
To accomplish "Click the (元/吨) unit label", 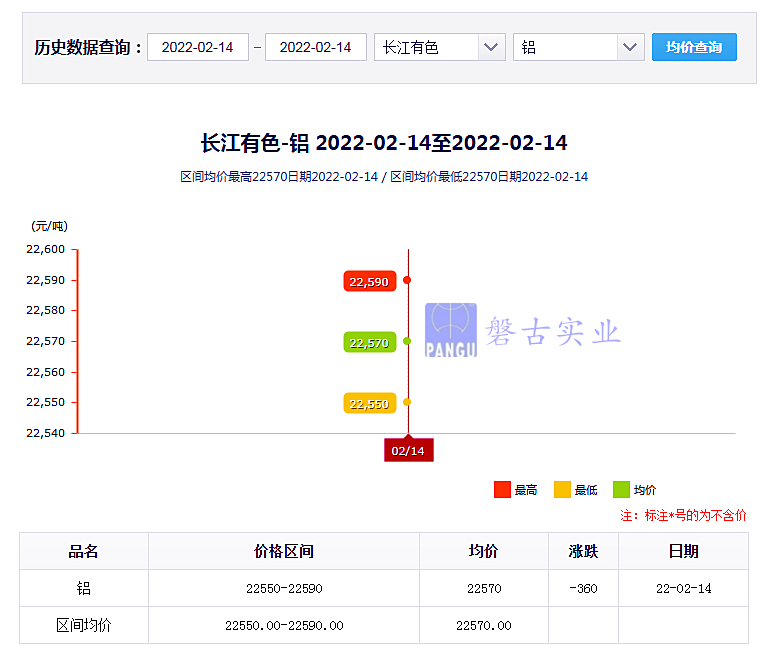I will (x=49, y=226).
